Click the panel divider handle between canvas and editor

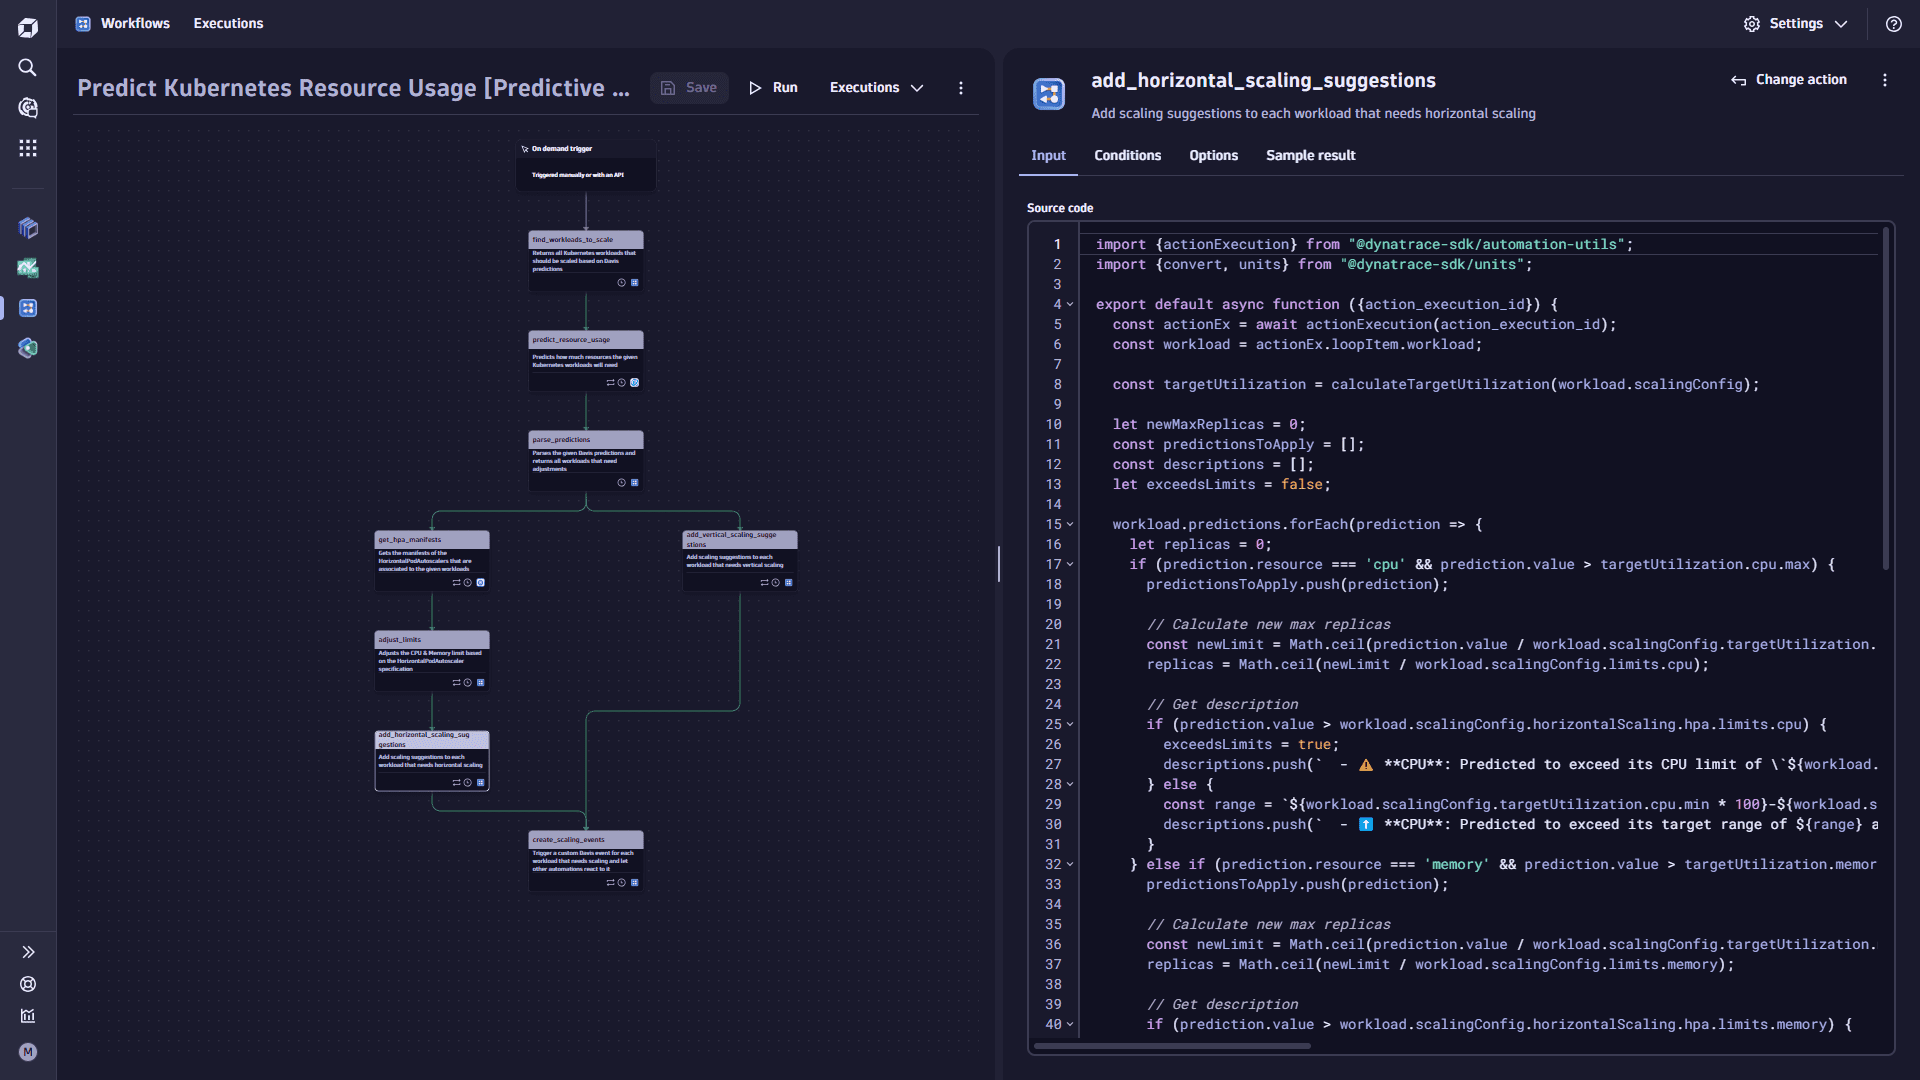coord(998,564)
